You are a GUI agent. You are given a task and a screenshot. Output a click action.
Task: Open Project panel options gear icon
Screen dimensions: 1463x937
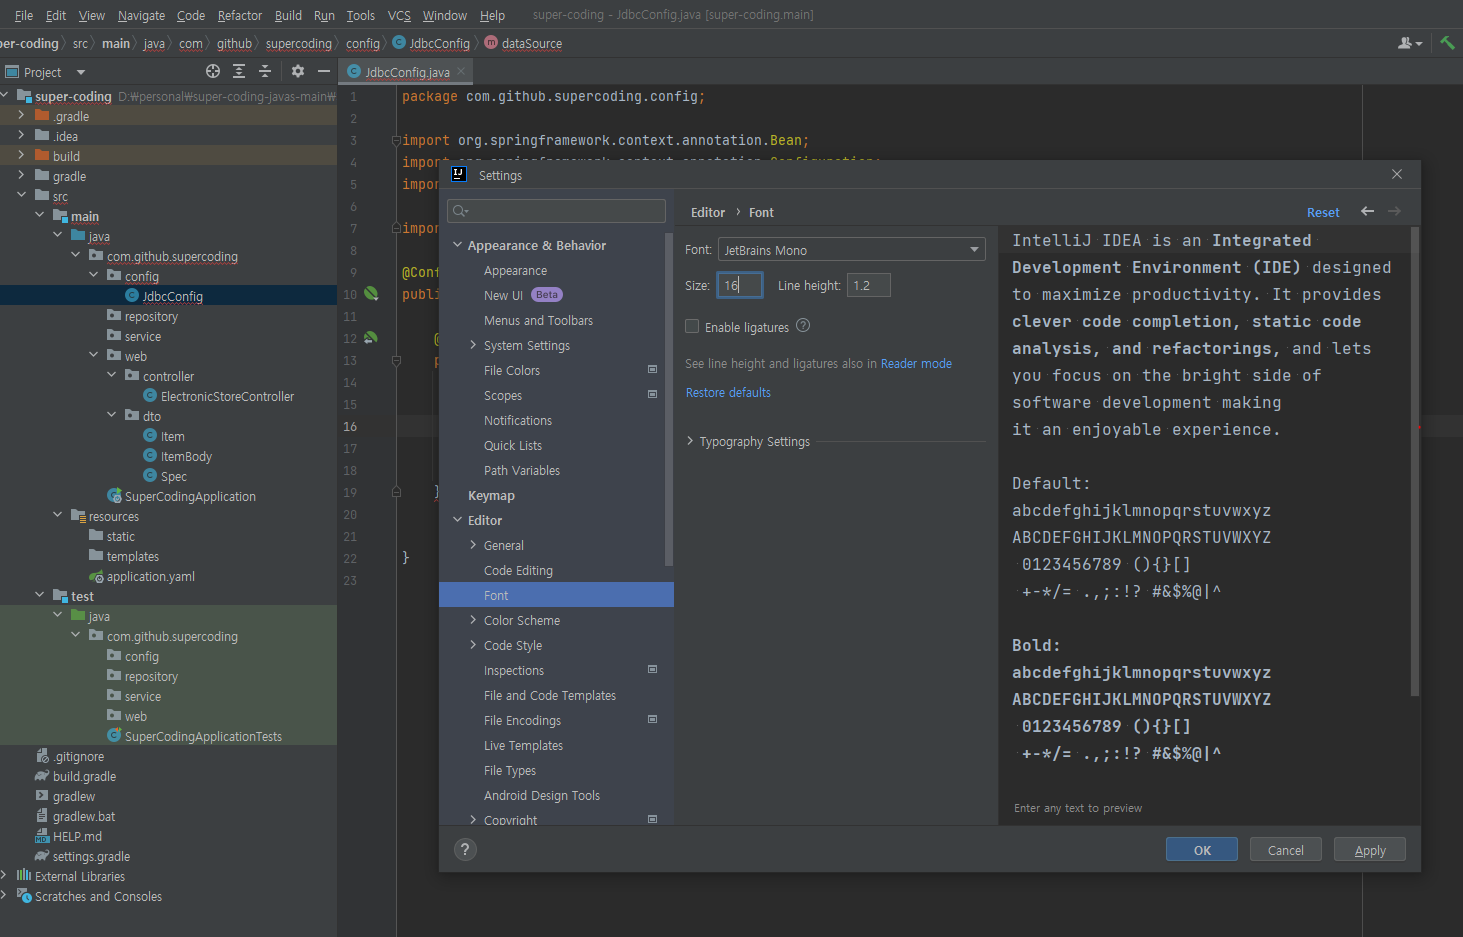point(297,71)
